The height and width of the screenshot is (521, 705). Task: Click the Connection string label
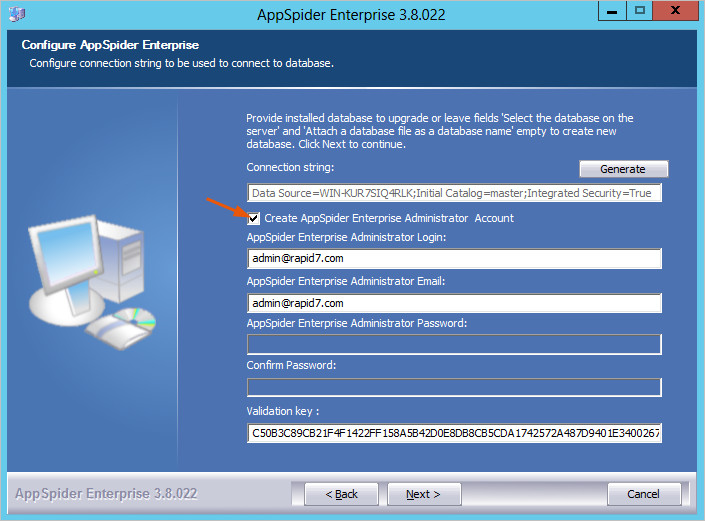point(290,167)
